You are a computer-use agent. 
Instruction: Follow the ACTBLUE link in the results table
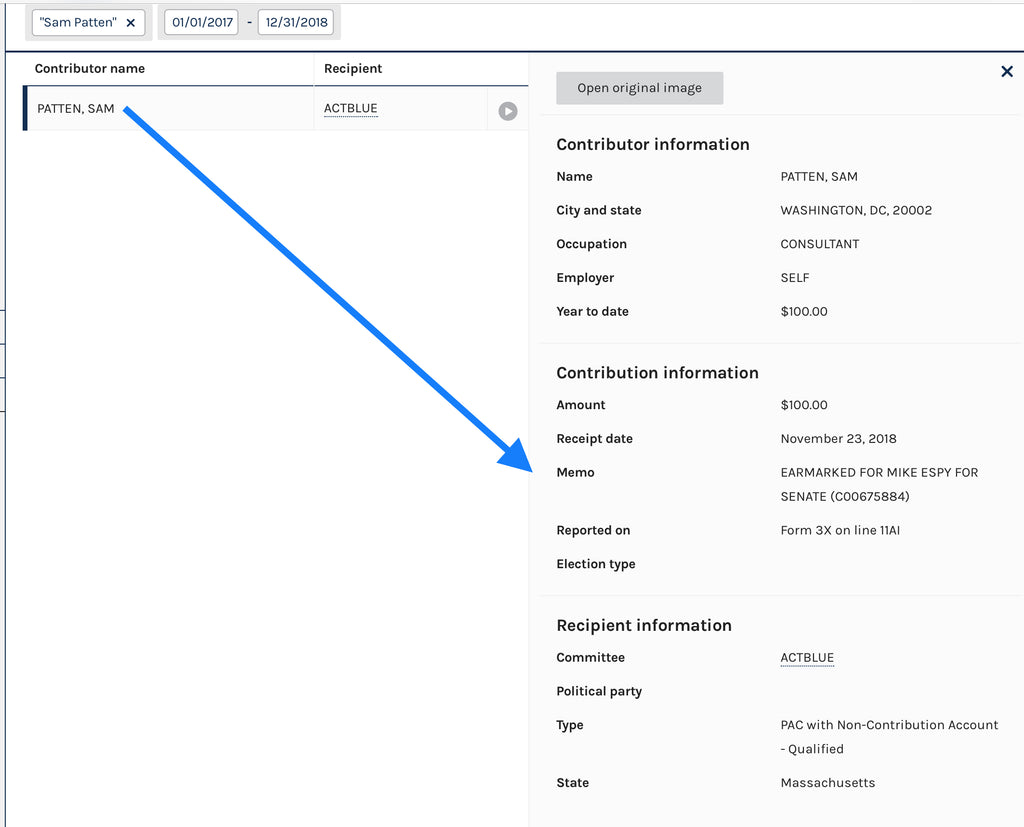point(350,109)
